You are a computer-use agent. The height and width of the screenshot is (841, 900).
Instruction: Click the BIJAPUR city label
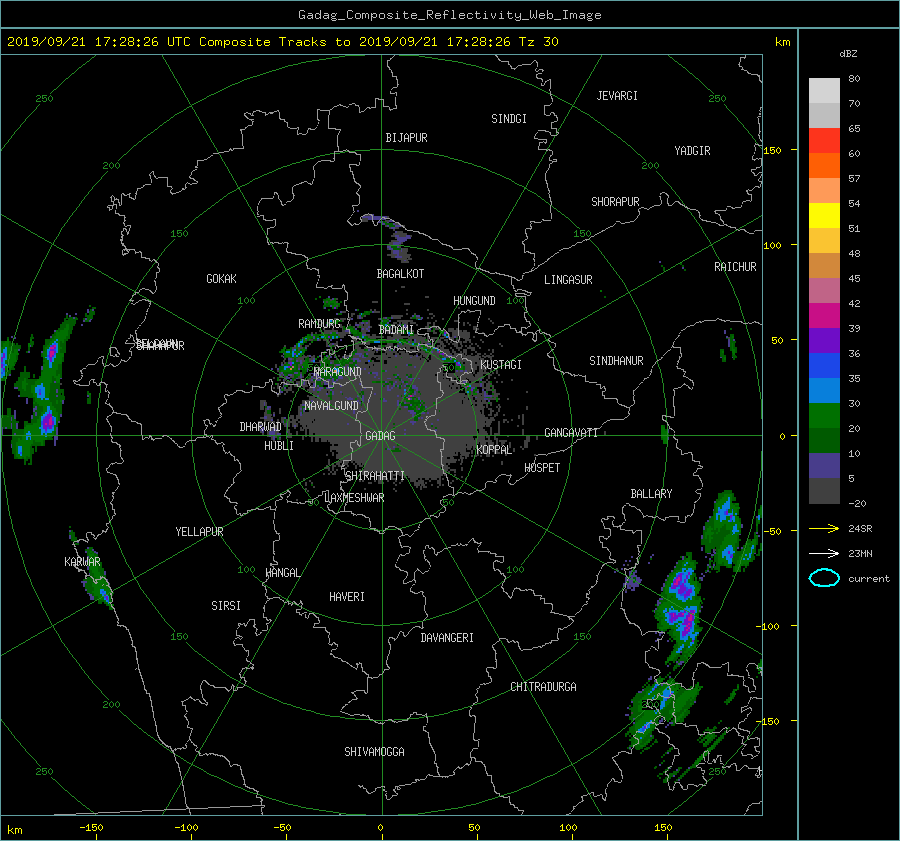(x=406, y=138)
